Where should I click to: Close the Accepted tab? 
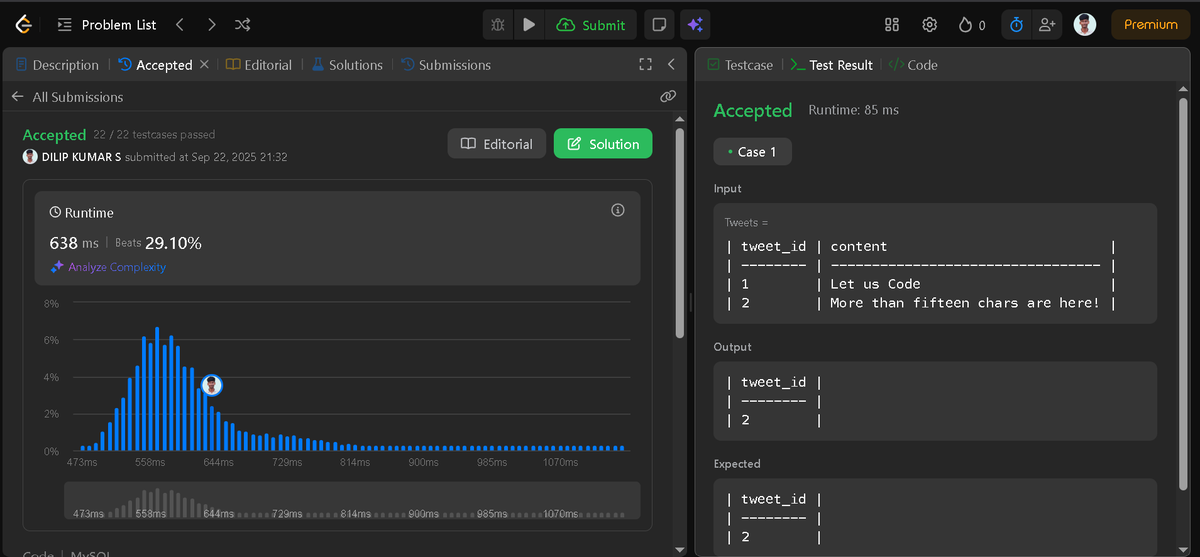tap(204, 64)
